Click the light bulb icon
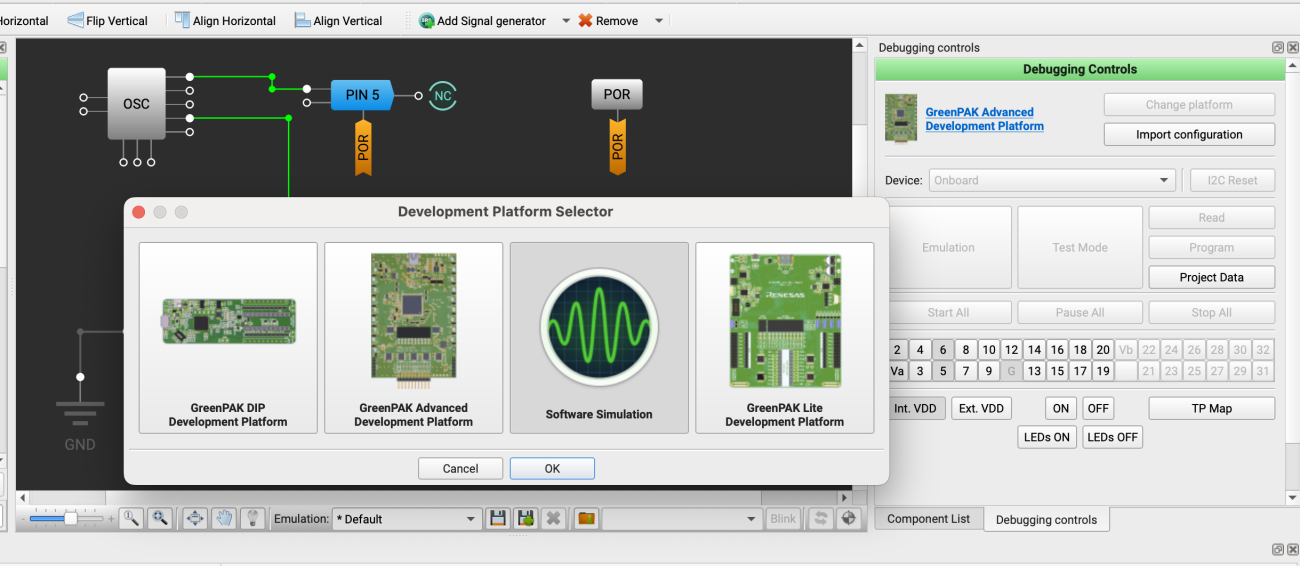 (x=253, y=518)
